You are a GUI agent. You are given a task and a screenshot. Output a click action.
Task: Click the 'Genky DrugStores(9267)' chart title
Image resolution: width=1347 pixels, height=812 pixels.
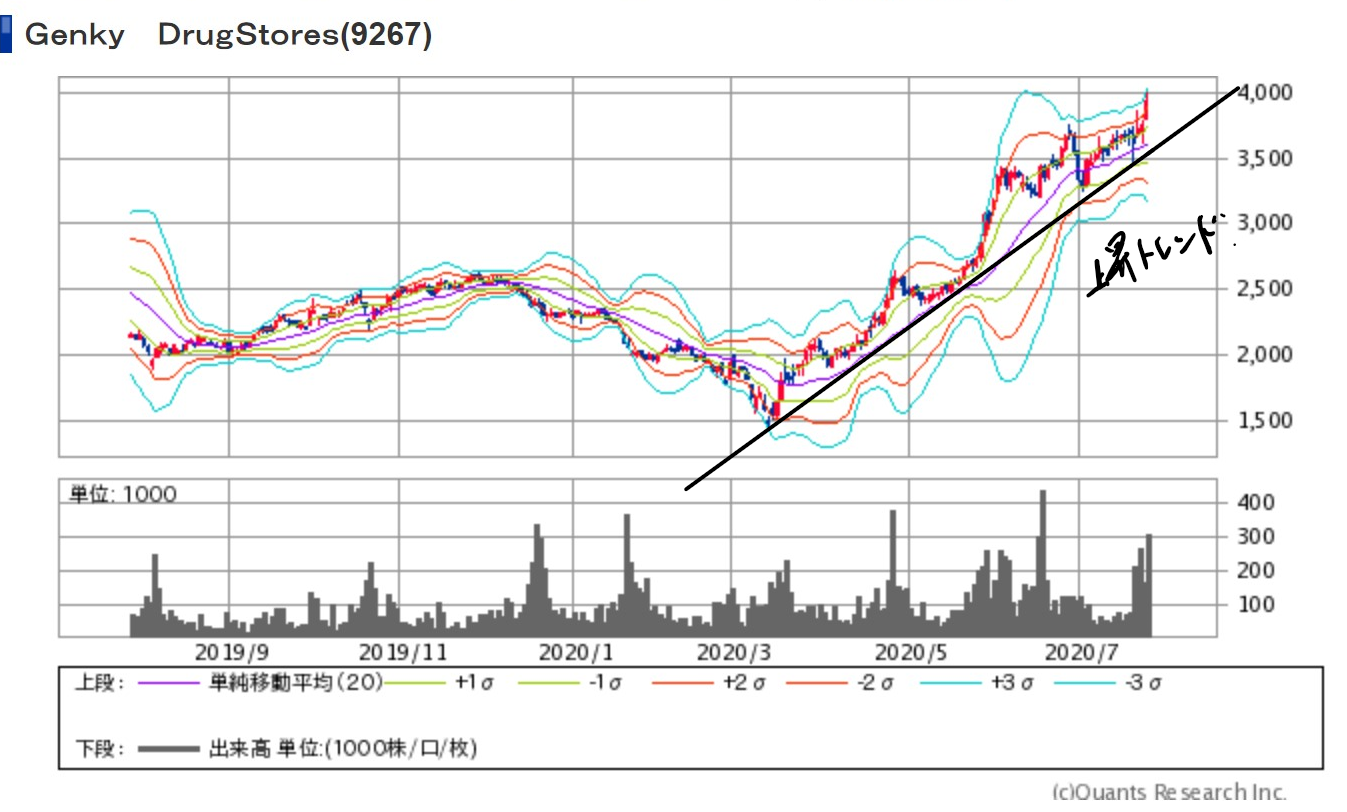coord(228,35)
